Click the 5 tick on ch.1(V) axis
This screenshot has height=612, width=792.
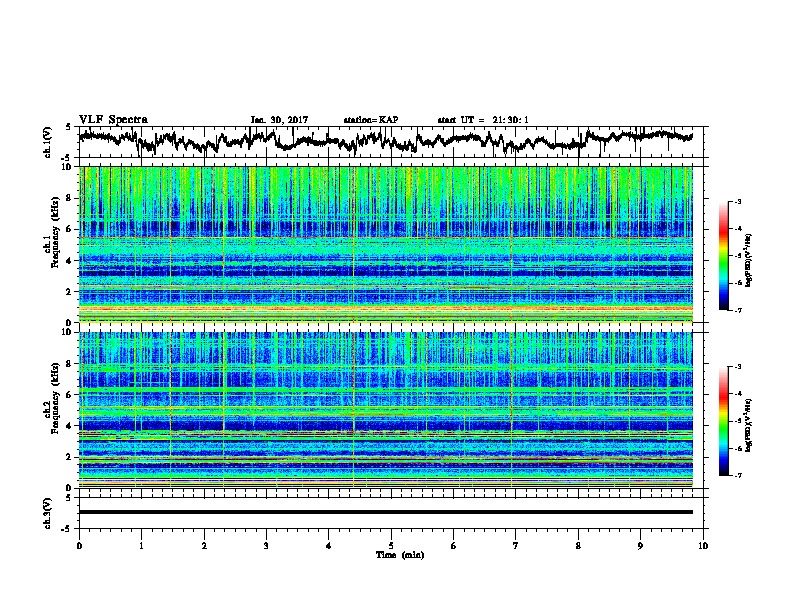[x=68, y=127]
